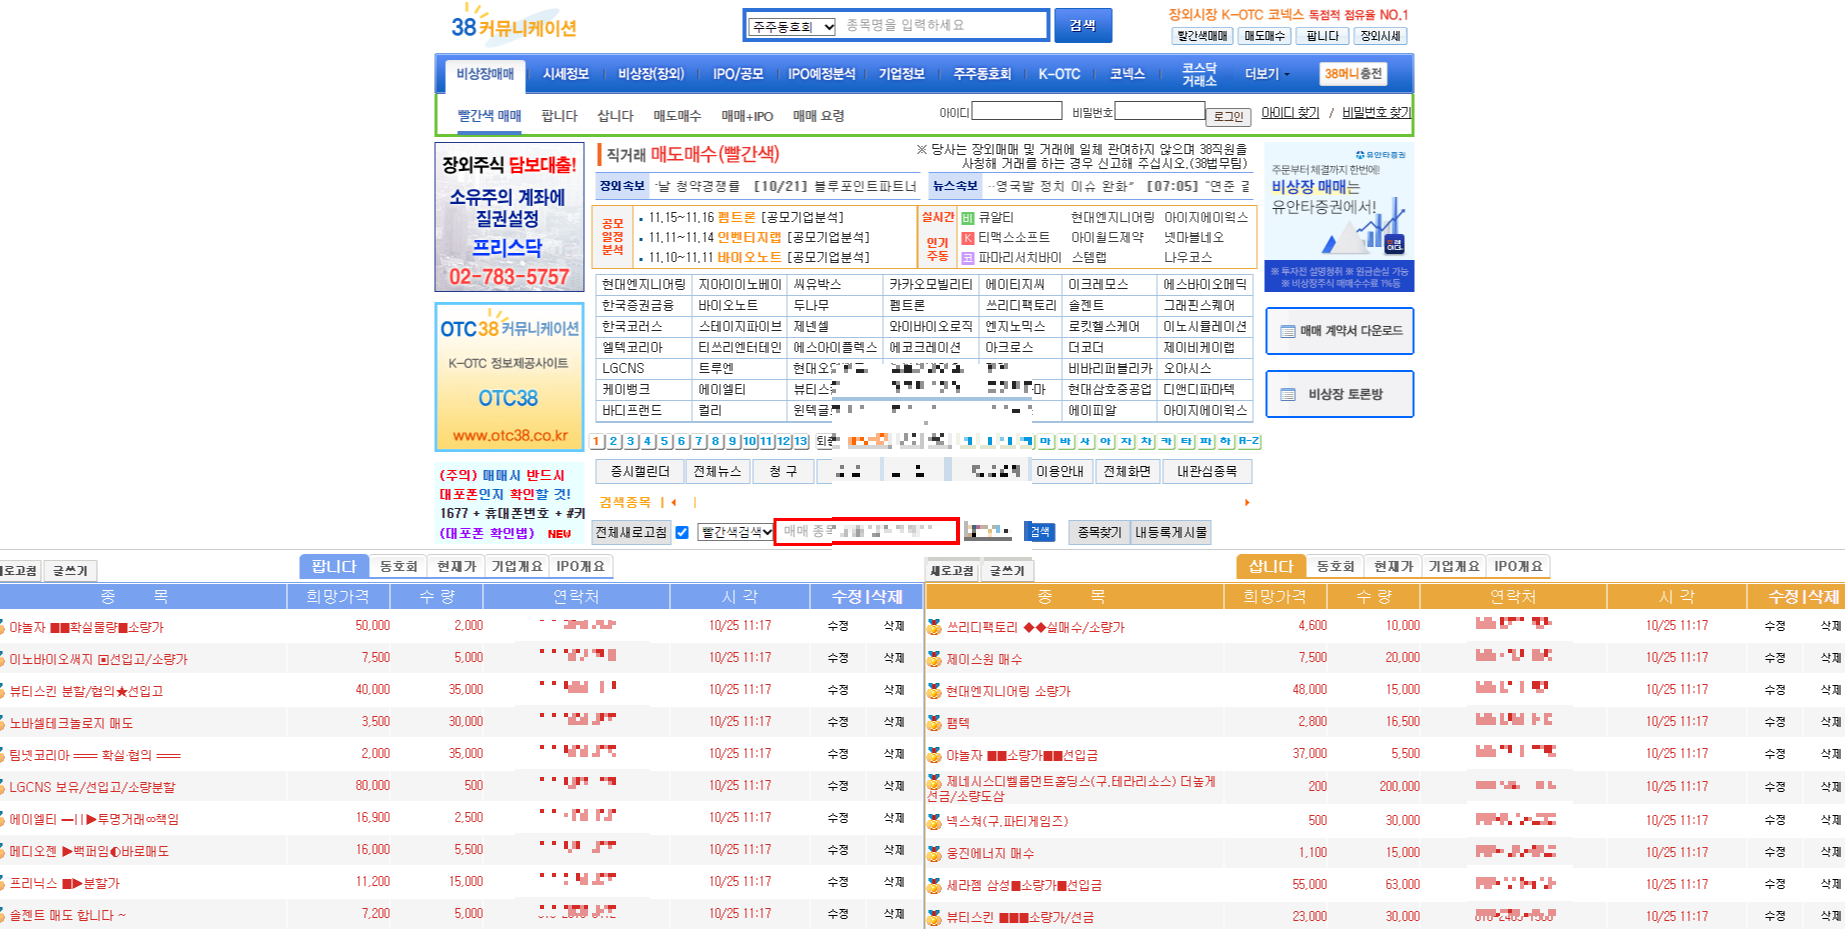The image size is (1845, 929).
Task: Switch to the 현재가 tab in 팝니다 section
Action: (x=458, y=566)
